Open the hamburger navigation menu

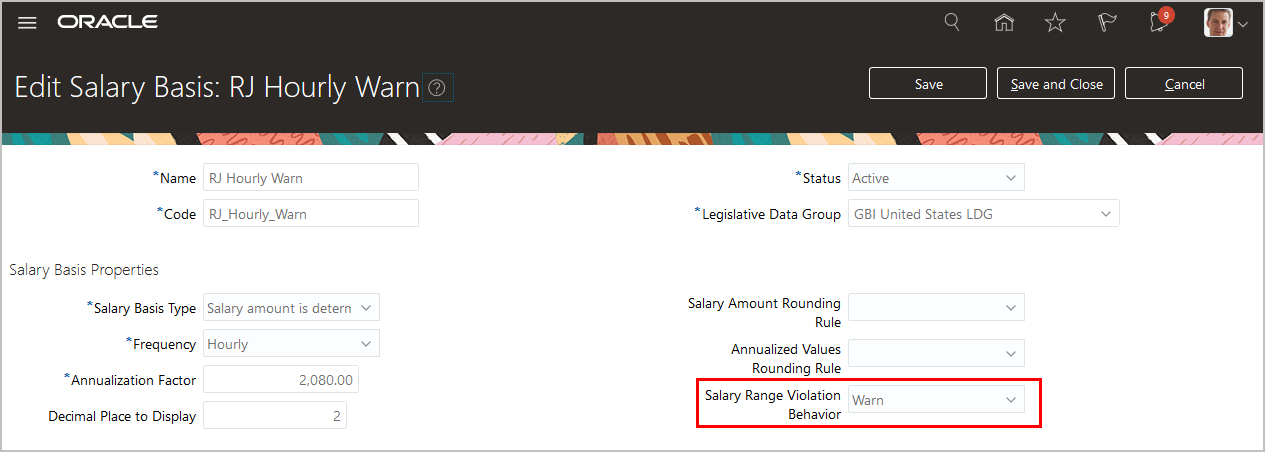click(27, 22)
